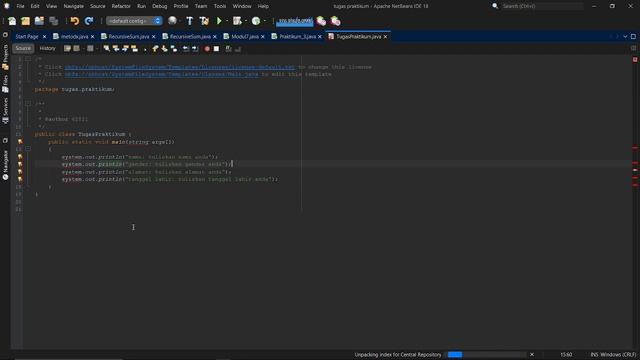The height and width of the screenshot is (360, 640).
Task: Click the Debug Project icon
Action: [x=237, y=21]
